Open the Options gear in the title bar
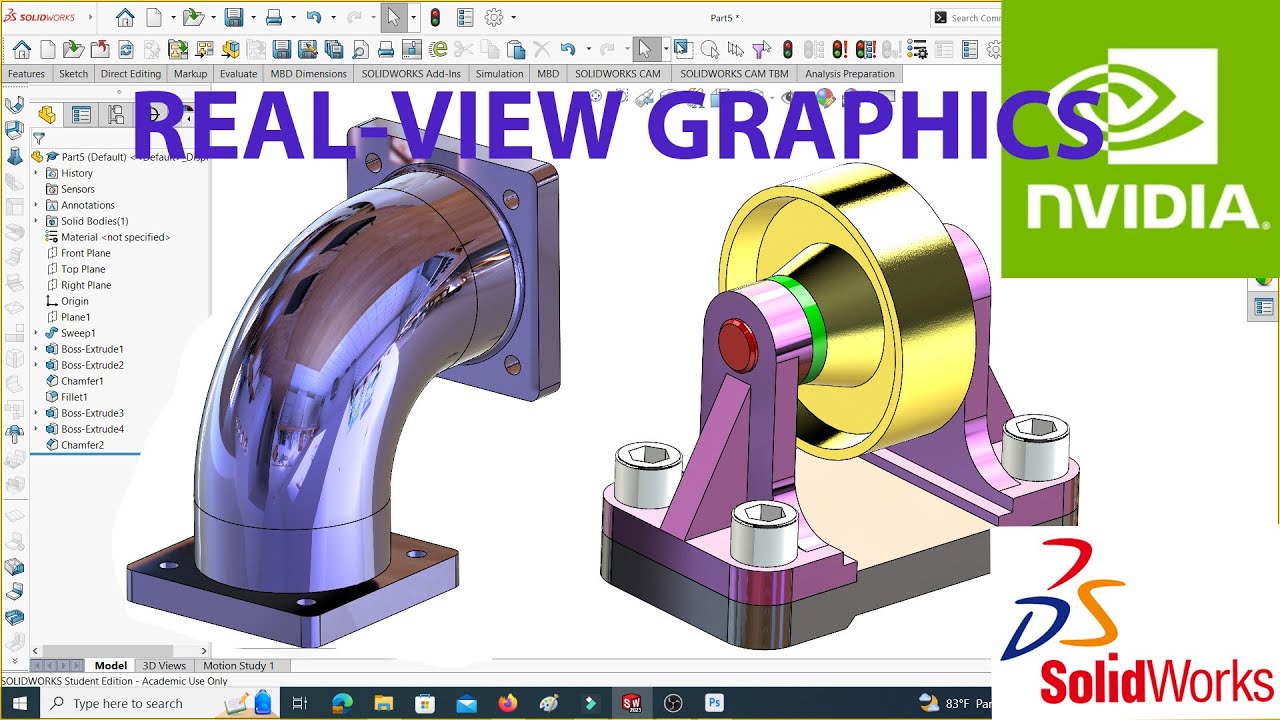This screenshot has width=1280, height=720. tap(494, 17)
